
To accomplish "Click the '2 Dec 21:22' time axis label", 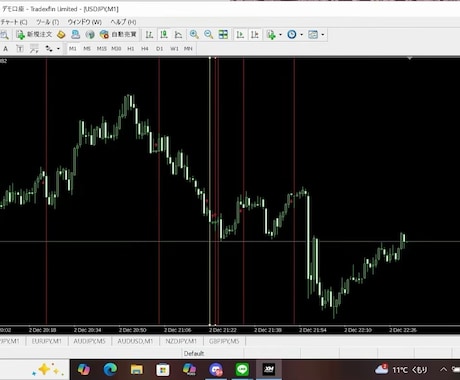I will [x=223, y=330].
